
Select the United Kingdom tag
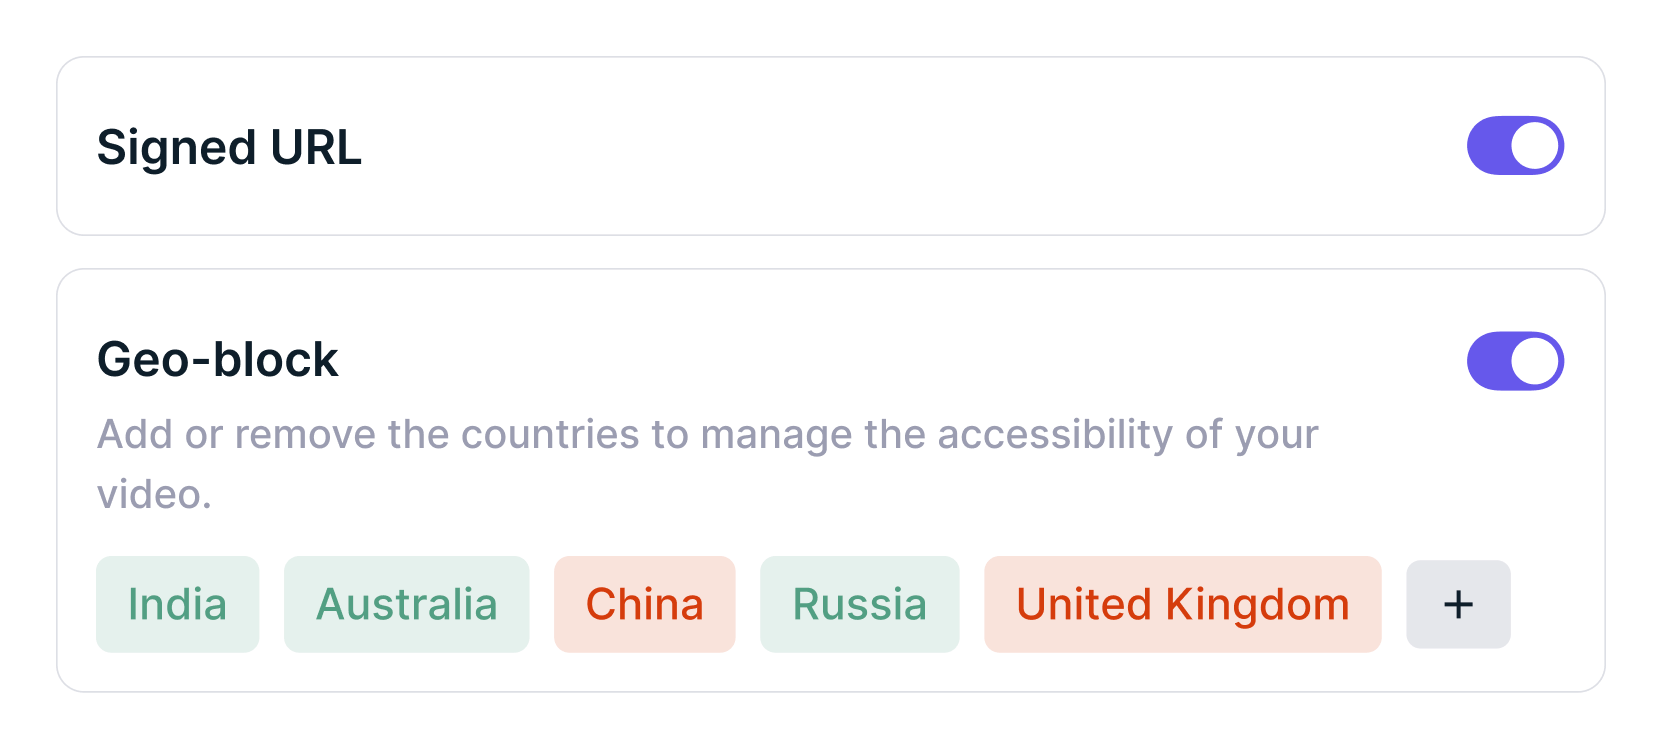1182,605
